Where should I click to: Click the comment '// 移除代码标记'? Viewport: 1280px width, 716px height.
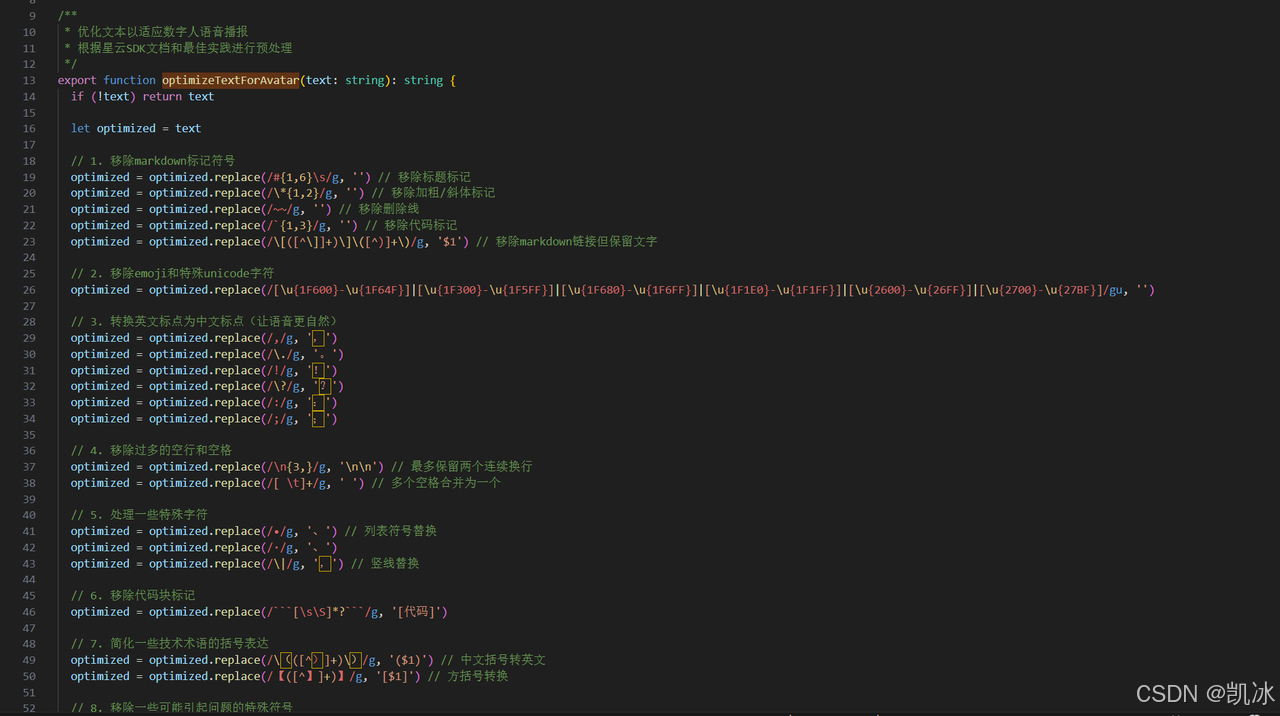(411, 225)
